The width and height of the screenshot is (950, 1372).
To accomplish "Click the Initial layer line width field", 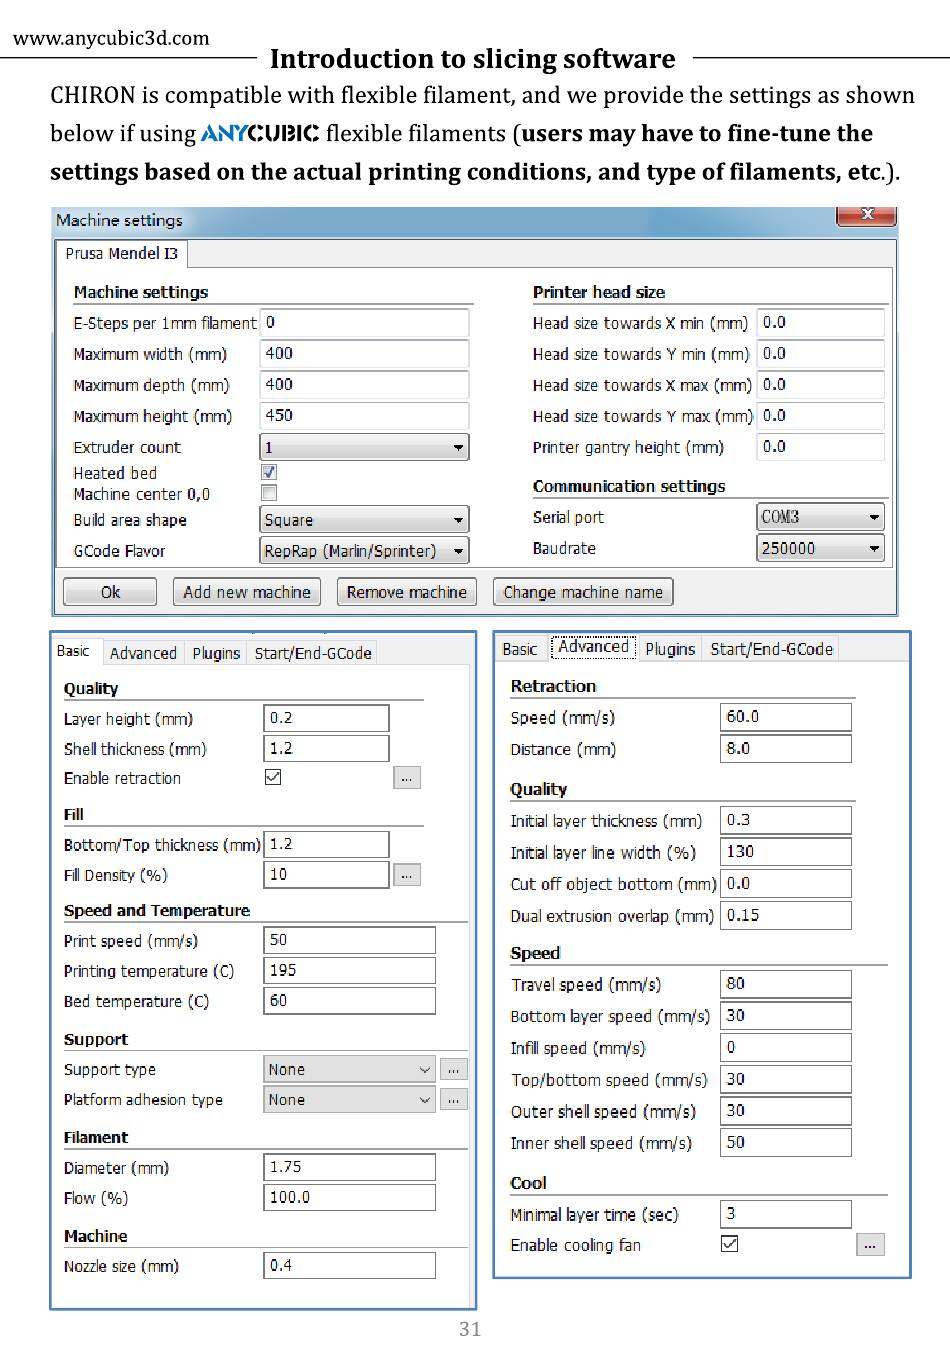I will [786, 852].
